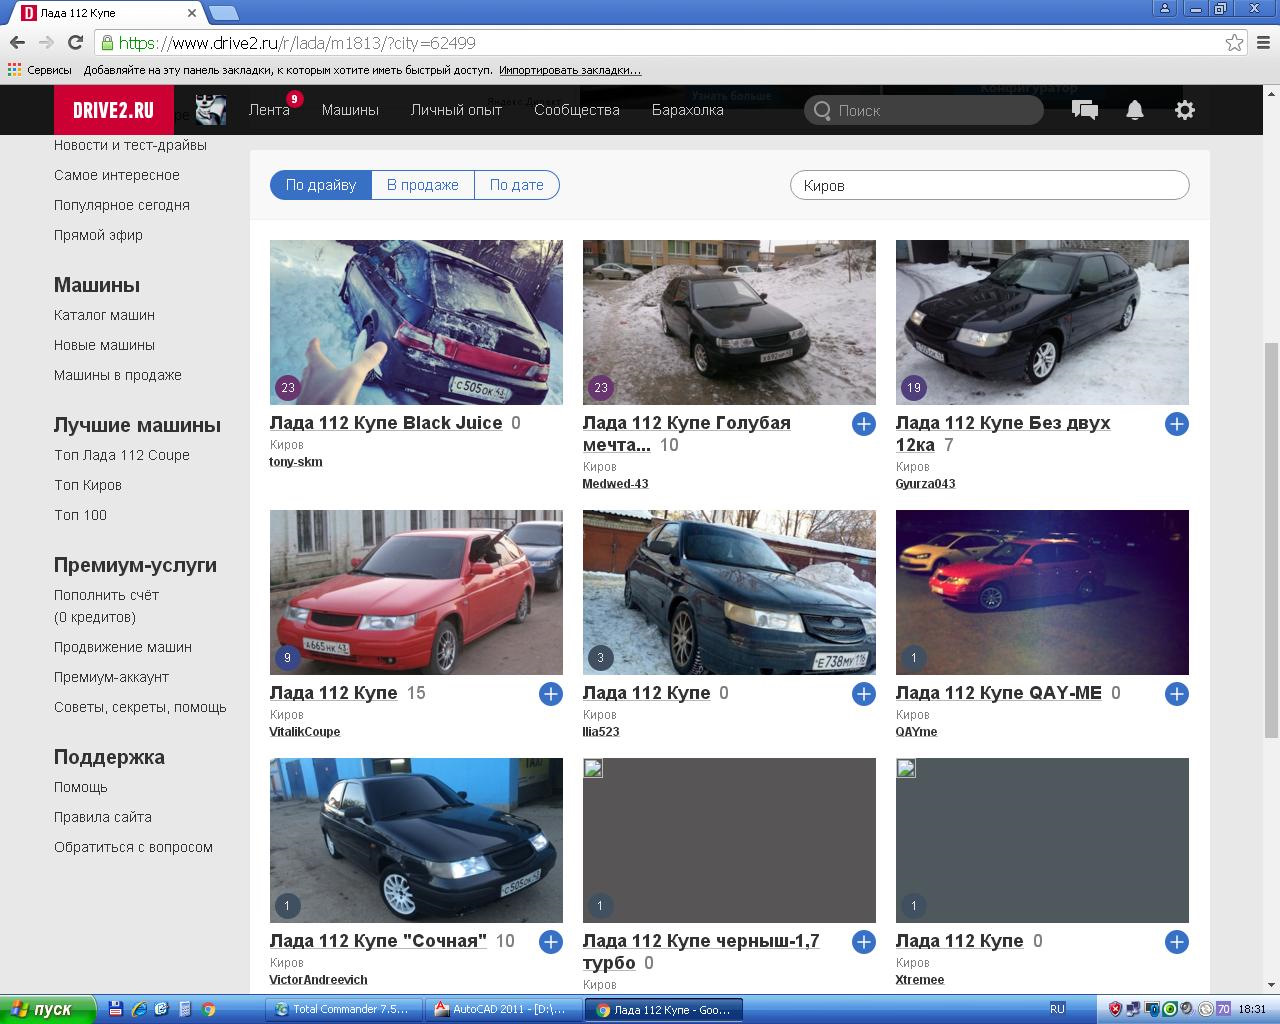This screenshot has height=1024, width=1280.
Task: Click Импортировать закладки link in bookmarks bar
Action: (570, 70)
